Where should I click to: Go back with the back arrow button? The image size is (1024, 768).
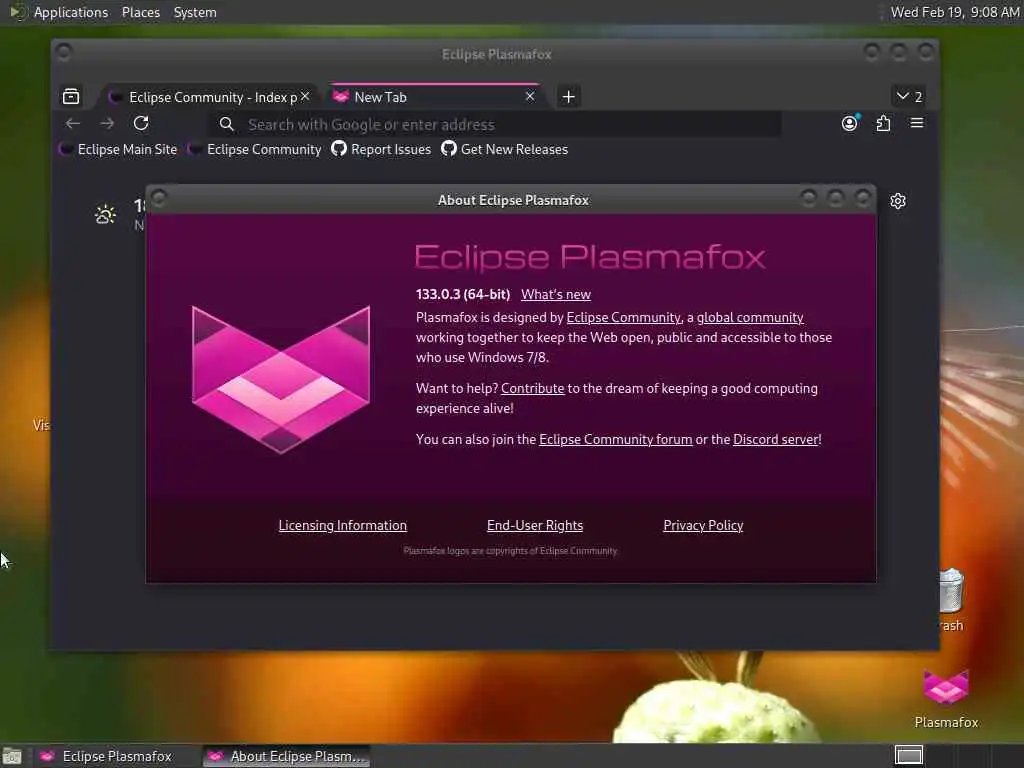[x=73, y=123]
